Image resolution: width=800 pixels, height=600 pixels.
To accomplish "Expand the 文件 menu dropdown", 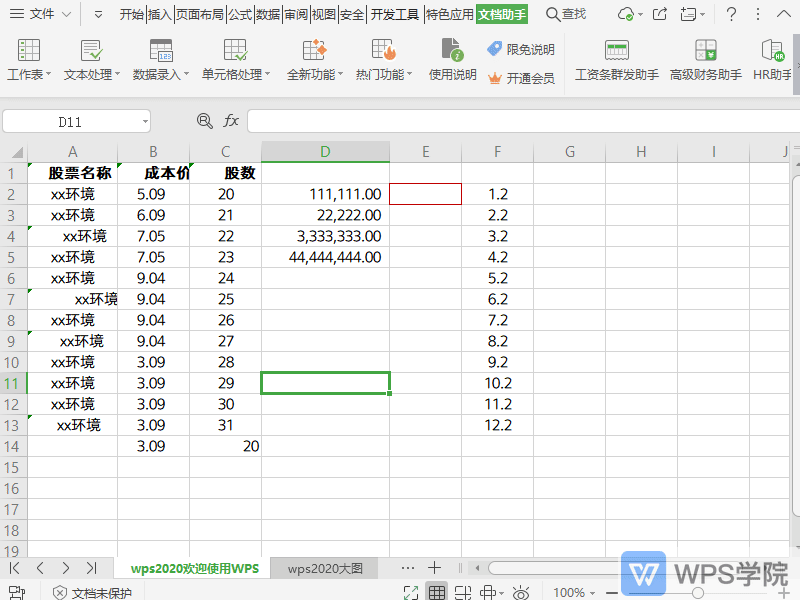I will 66,14.
